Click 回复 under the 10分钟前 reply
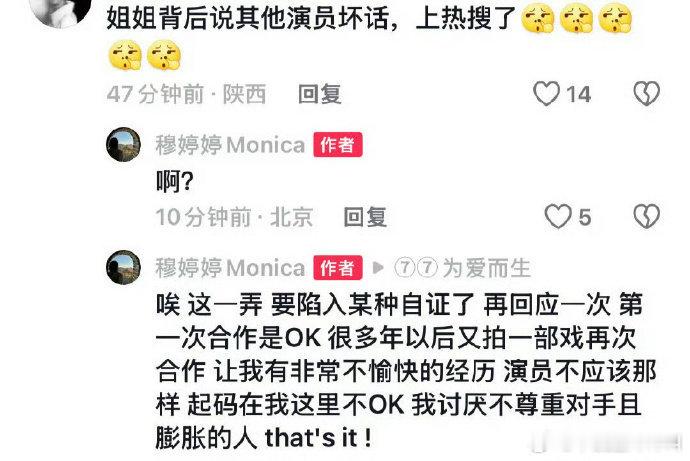 click(x=365, y=217)
